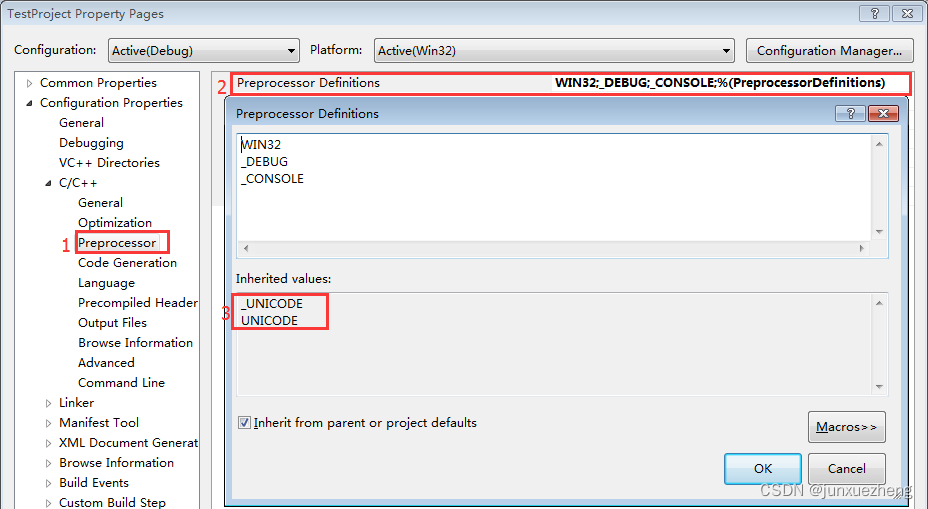The width and height of the screenshot is (928, 509).
Task: Click the Macros>> button
Action: click(x=846, y=427)
